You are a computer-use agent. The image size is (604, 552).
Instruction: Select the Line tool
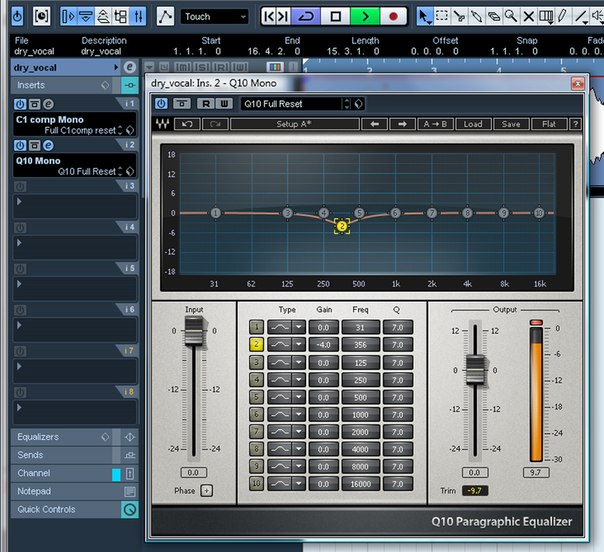click(x=581, y=17)
